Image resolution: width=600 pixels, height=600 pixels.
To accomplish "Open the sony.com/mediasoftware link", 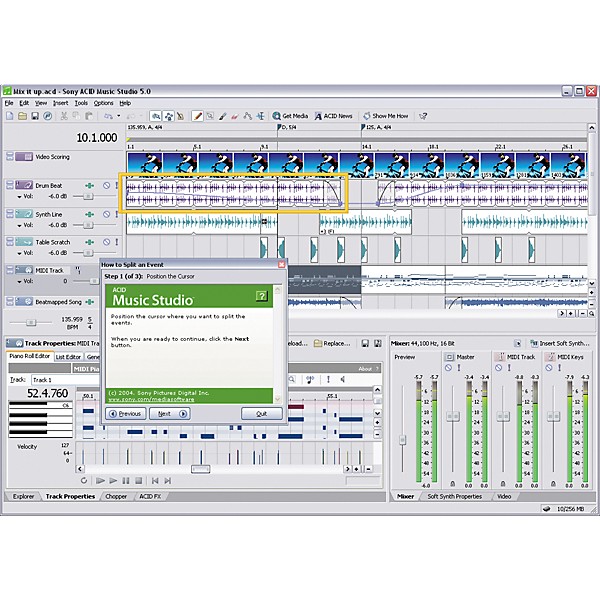I will pos(151,399).
